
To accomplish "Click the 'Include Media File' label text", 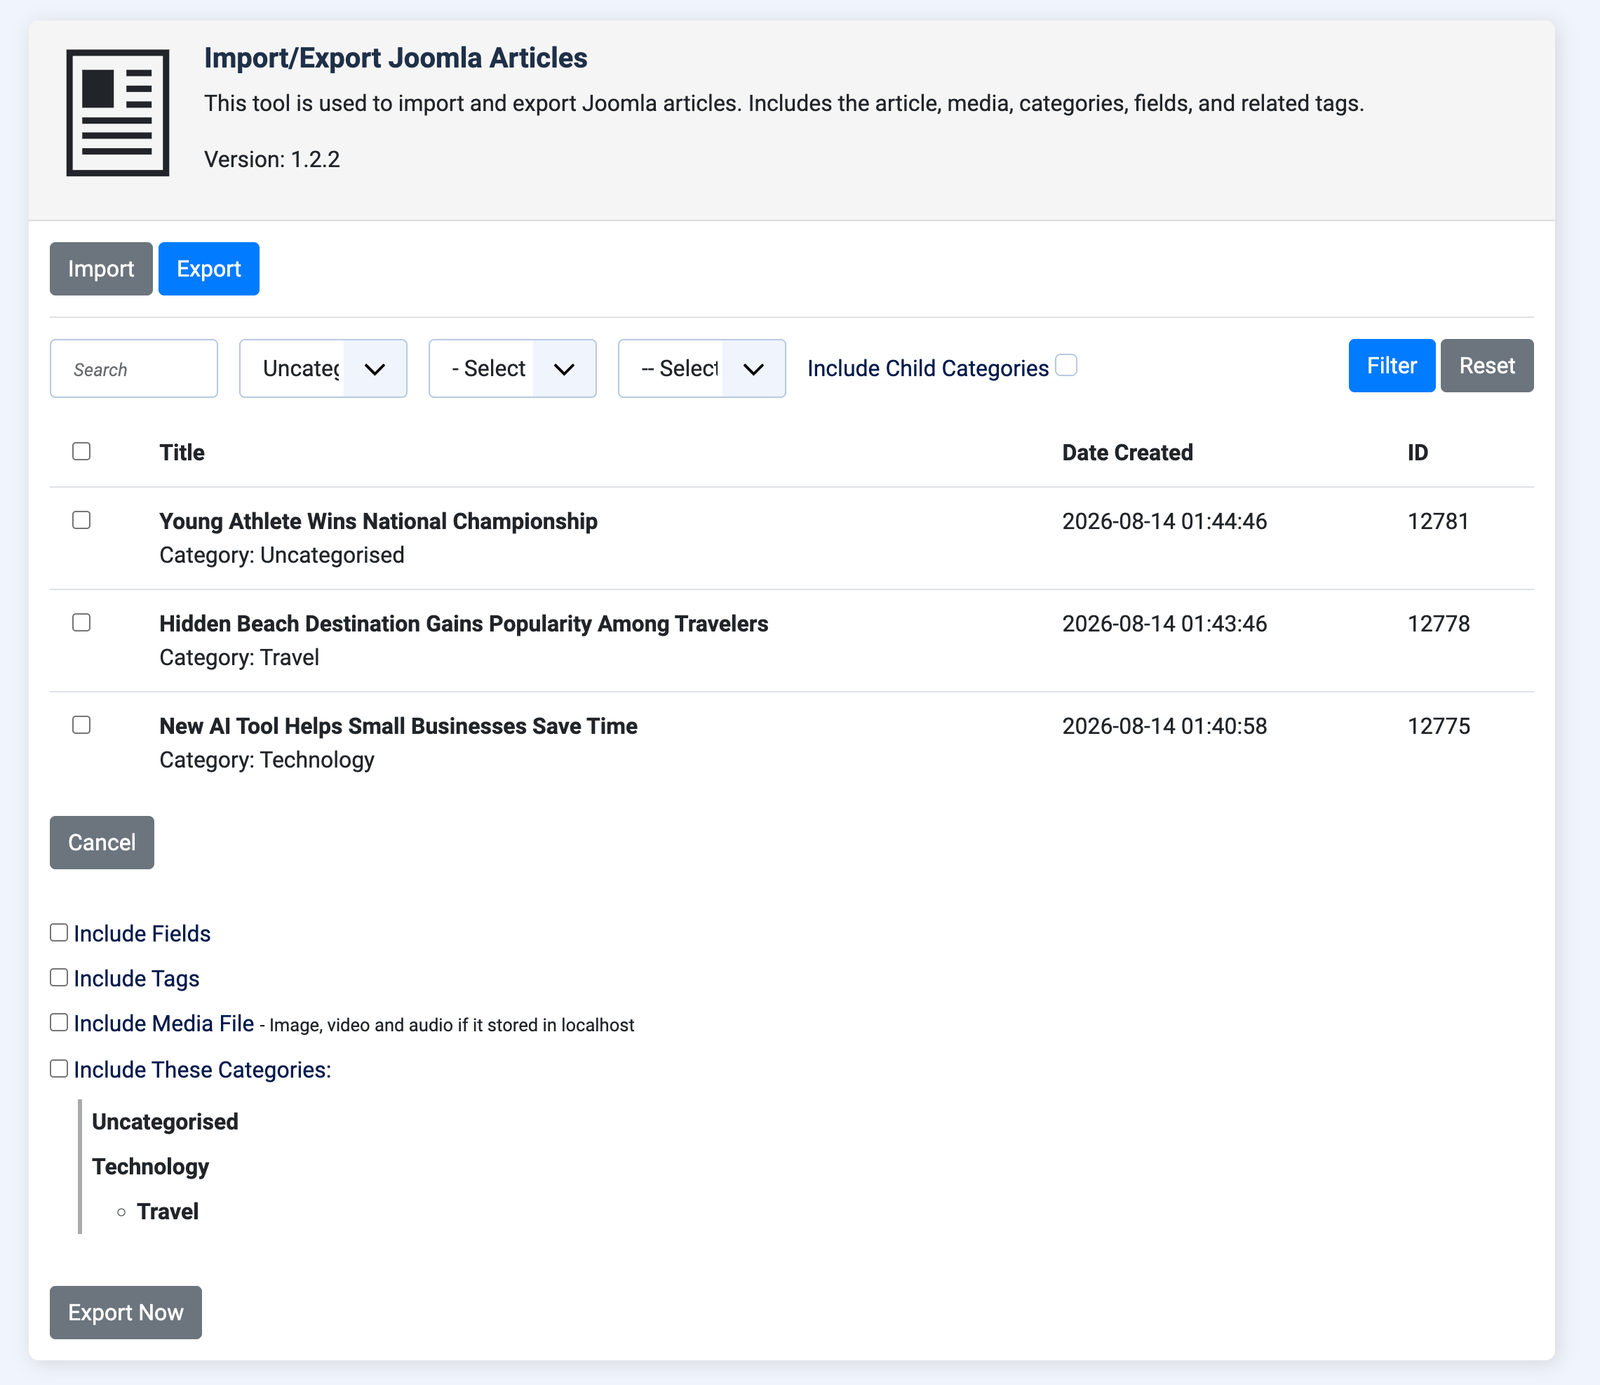I will [x=164, y=1023].
